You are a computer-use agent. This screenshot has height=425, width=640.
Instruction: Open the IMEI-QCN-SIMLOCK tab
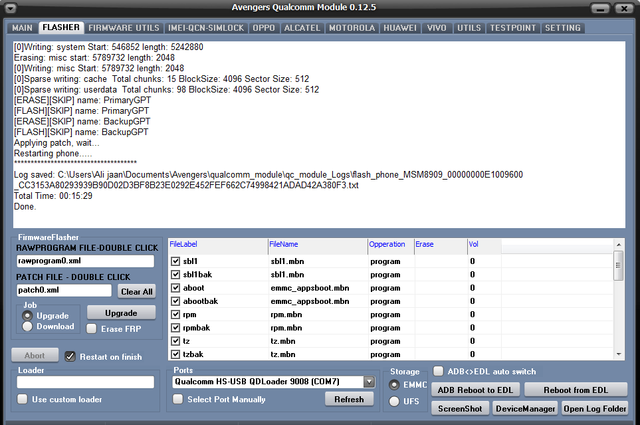pyautogui.click(x=206, y=28)
